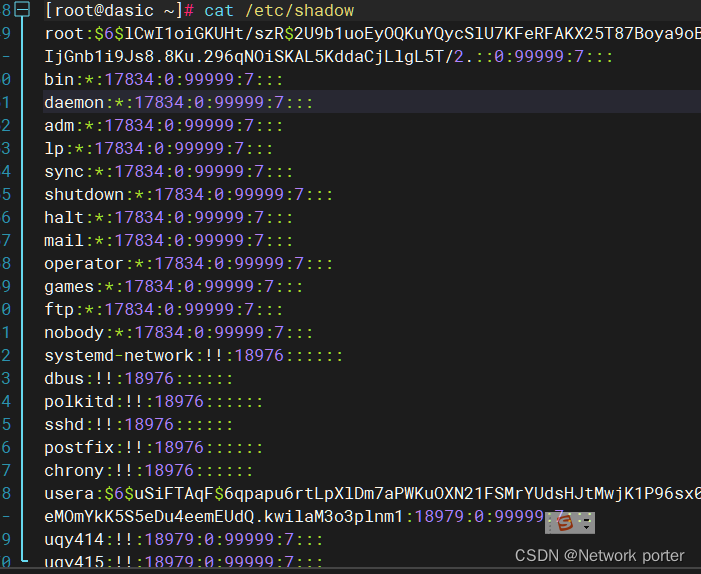This screenshot has width=701, height=574.
Task: Click the 'postfix' user entry
Action: 153,447
